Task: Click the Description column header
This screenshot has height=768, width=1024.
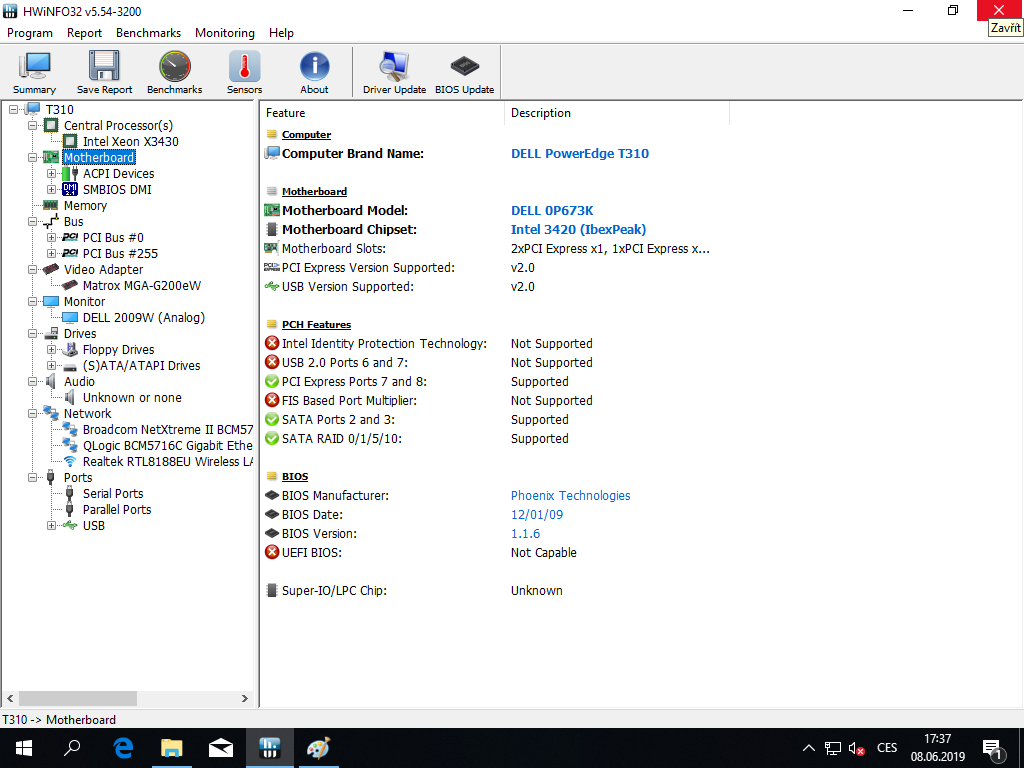Action: (x=541, y=113)
